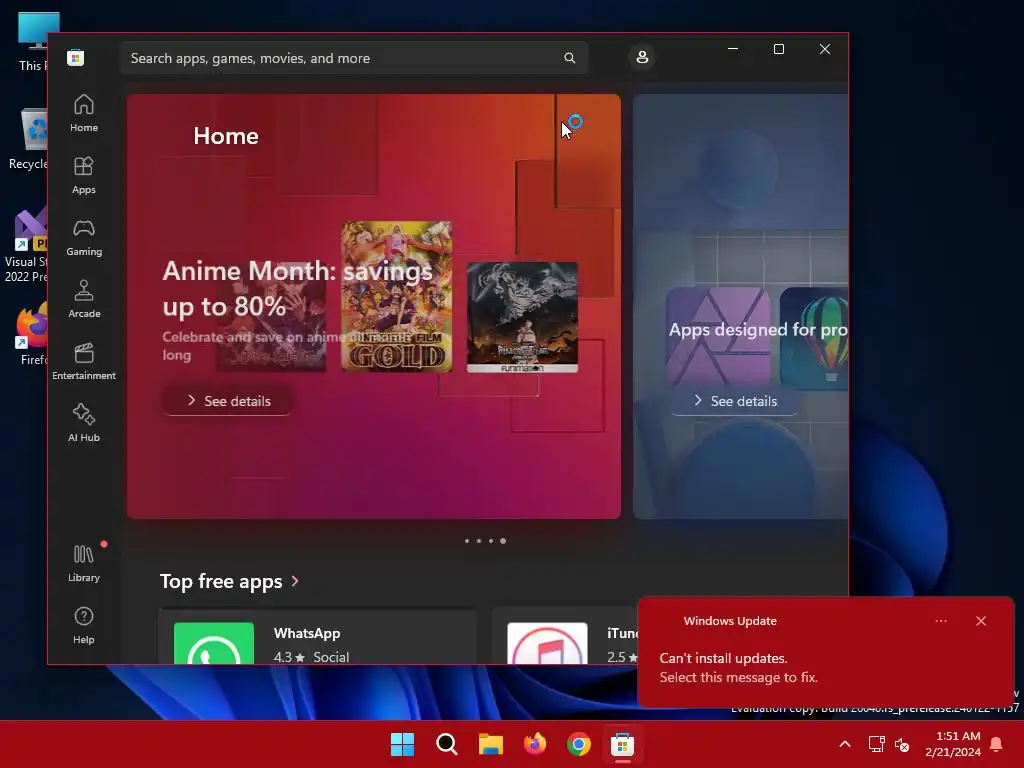Image resolution: width=1024 pixels, height=768 pixels.
Task: Click See details on the Anime Month banner
Action: coord(227,400)
